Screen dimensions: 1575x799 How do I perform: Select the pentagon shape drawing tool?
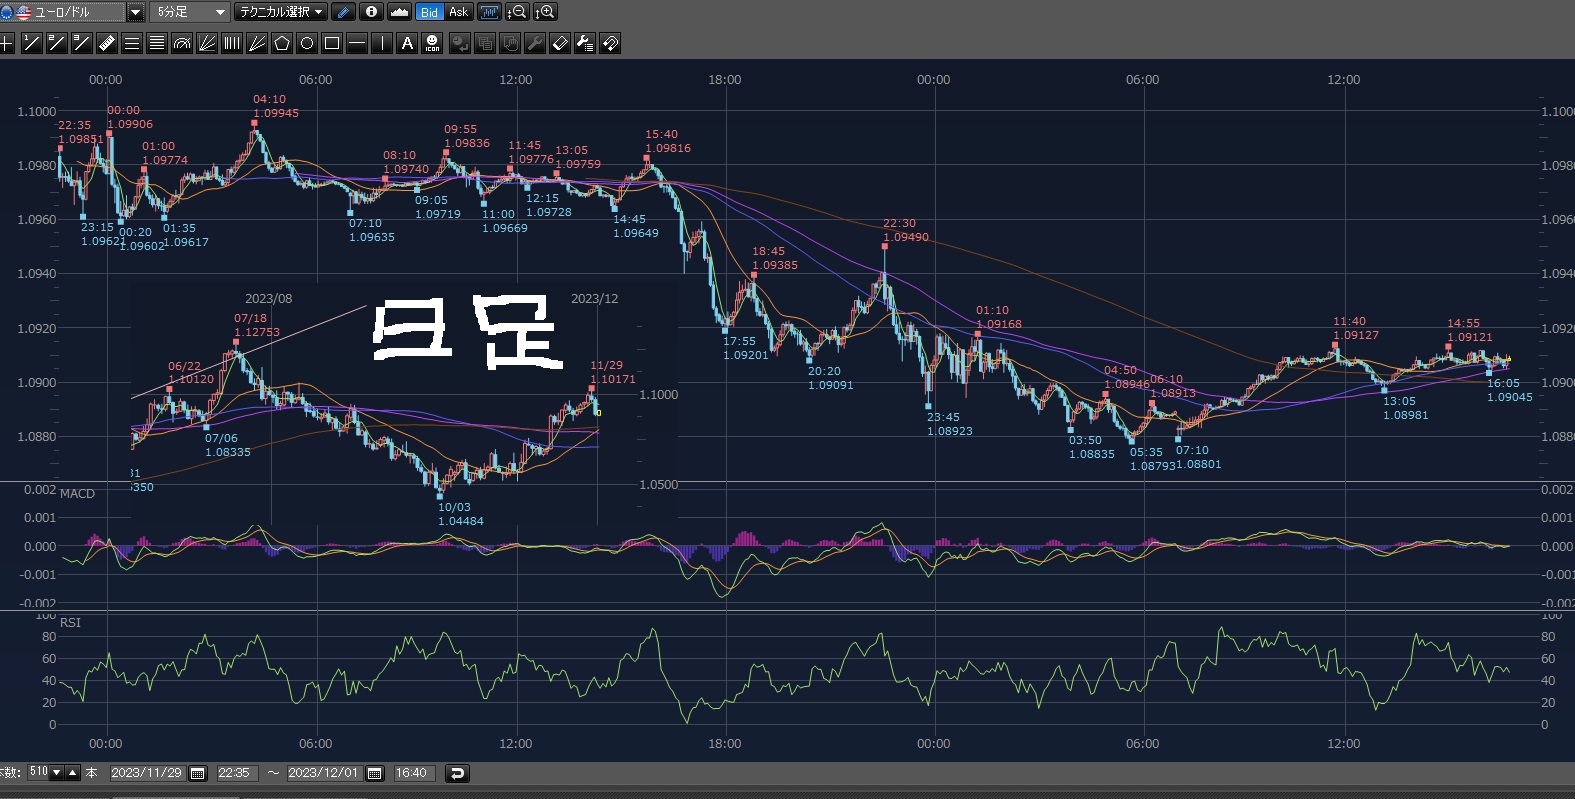click(282, 43)
